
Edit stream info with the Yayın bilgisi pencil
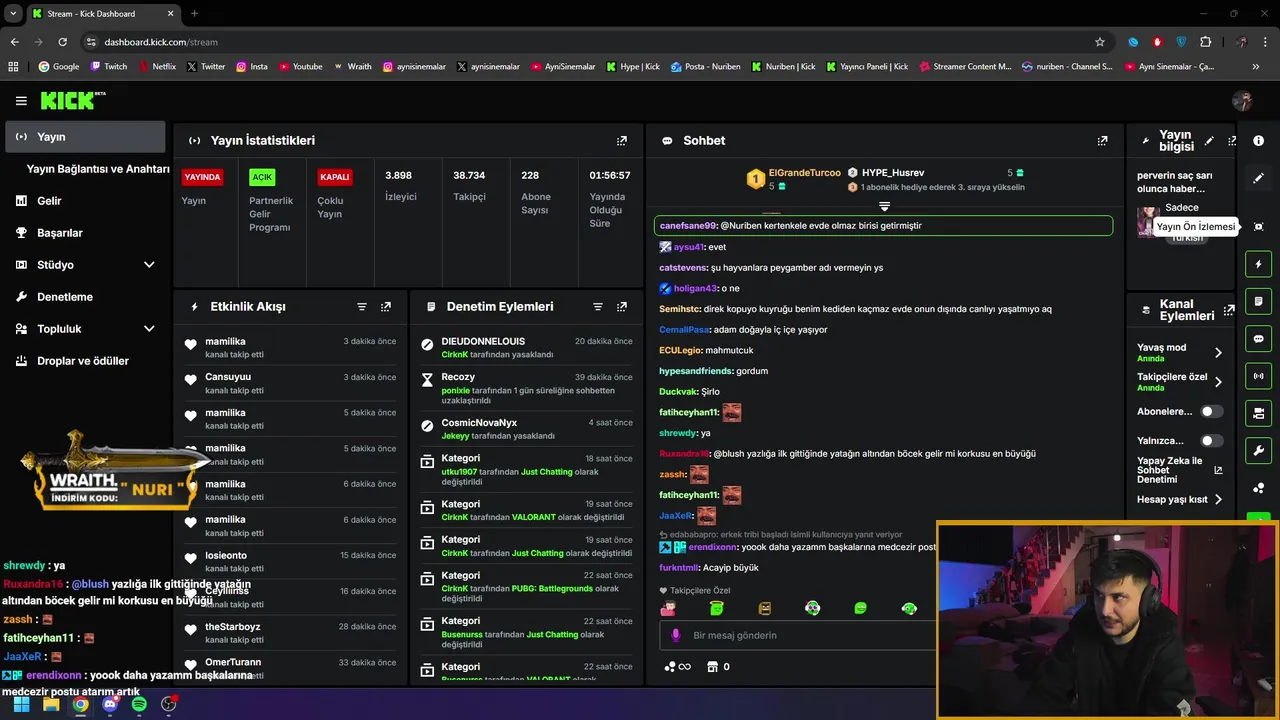(1209, 141)
